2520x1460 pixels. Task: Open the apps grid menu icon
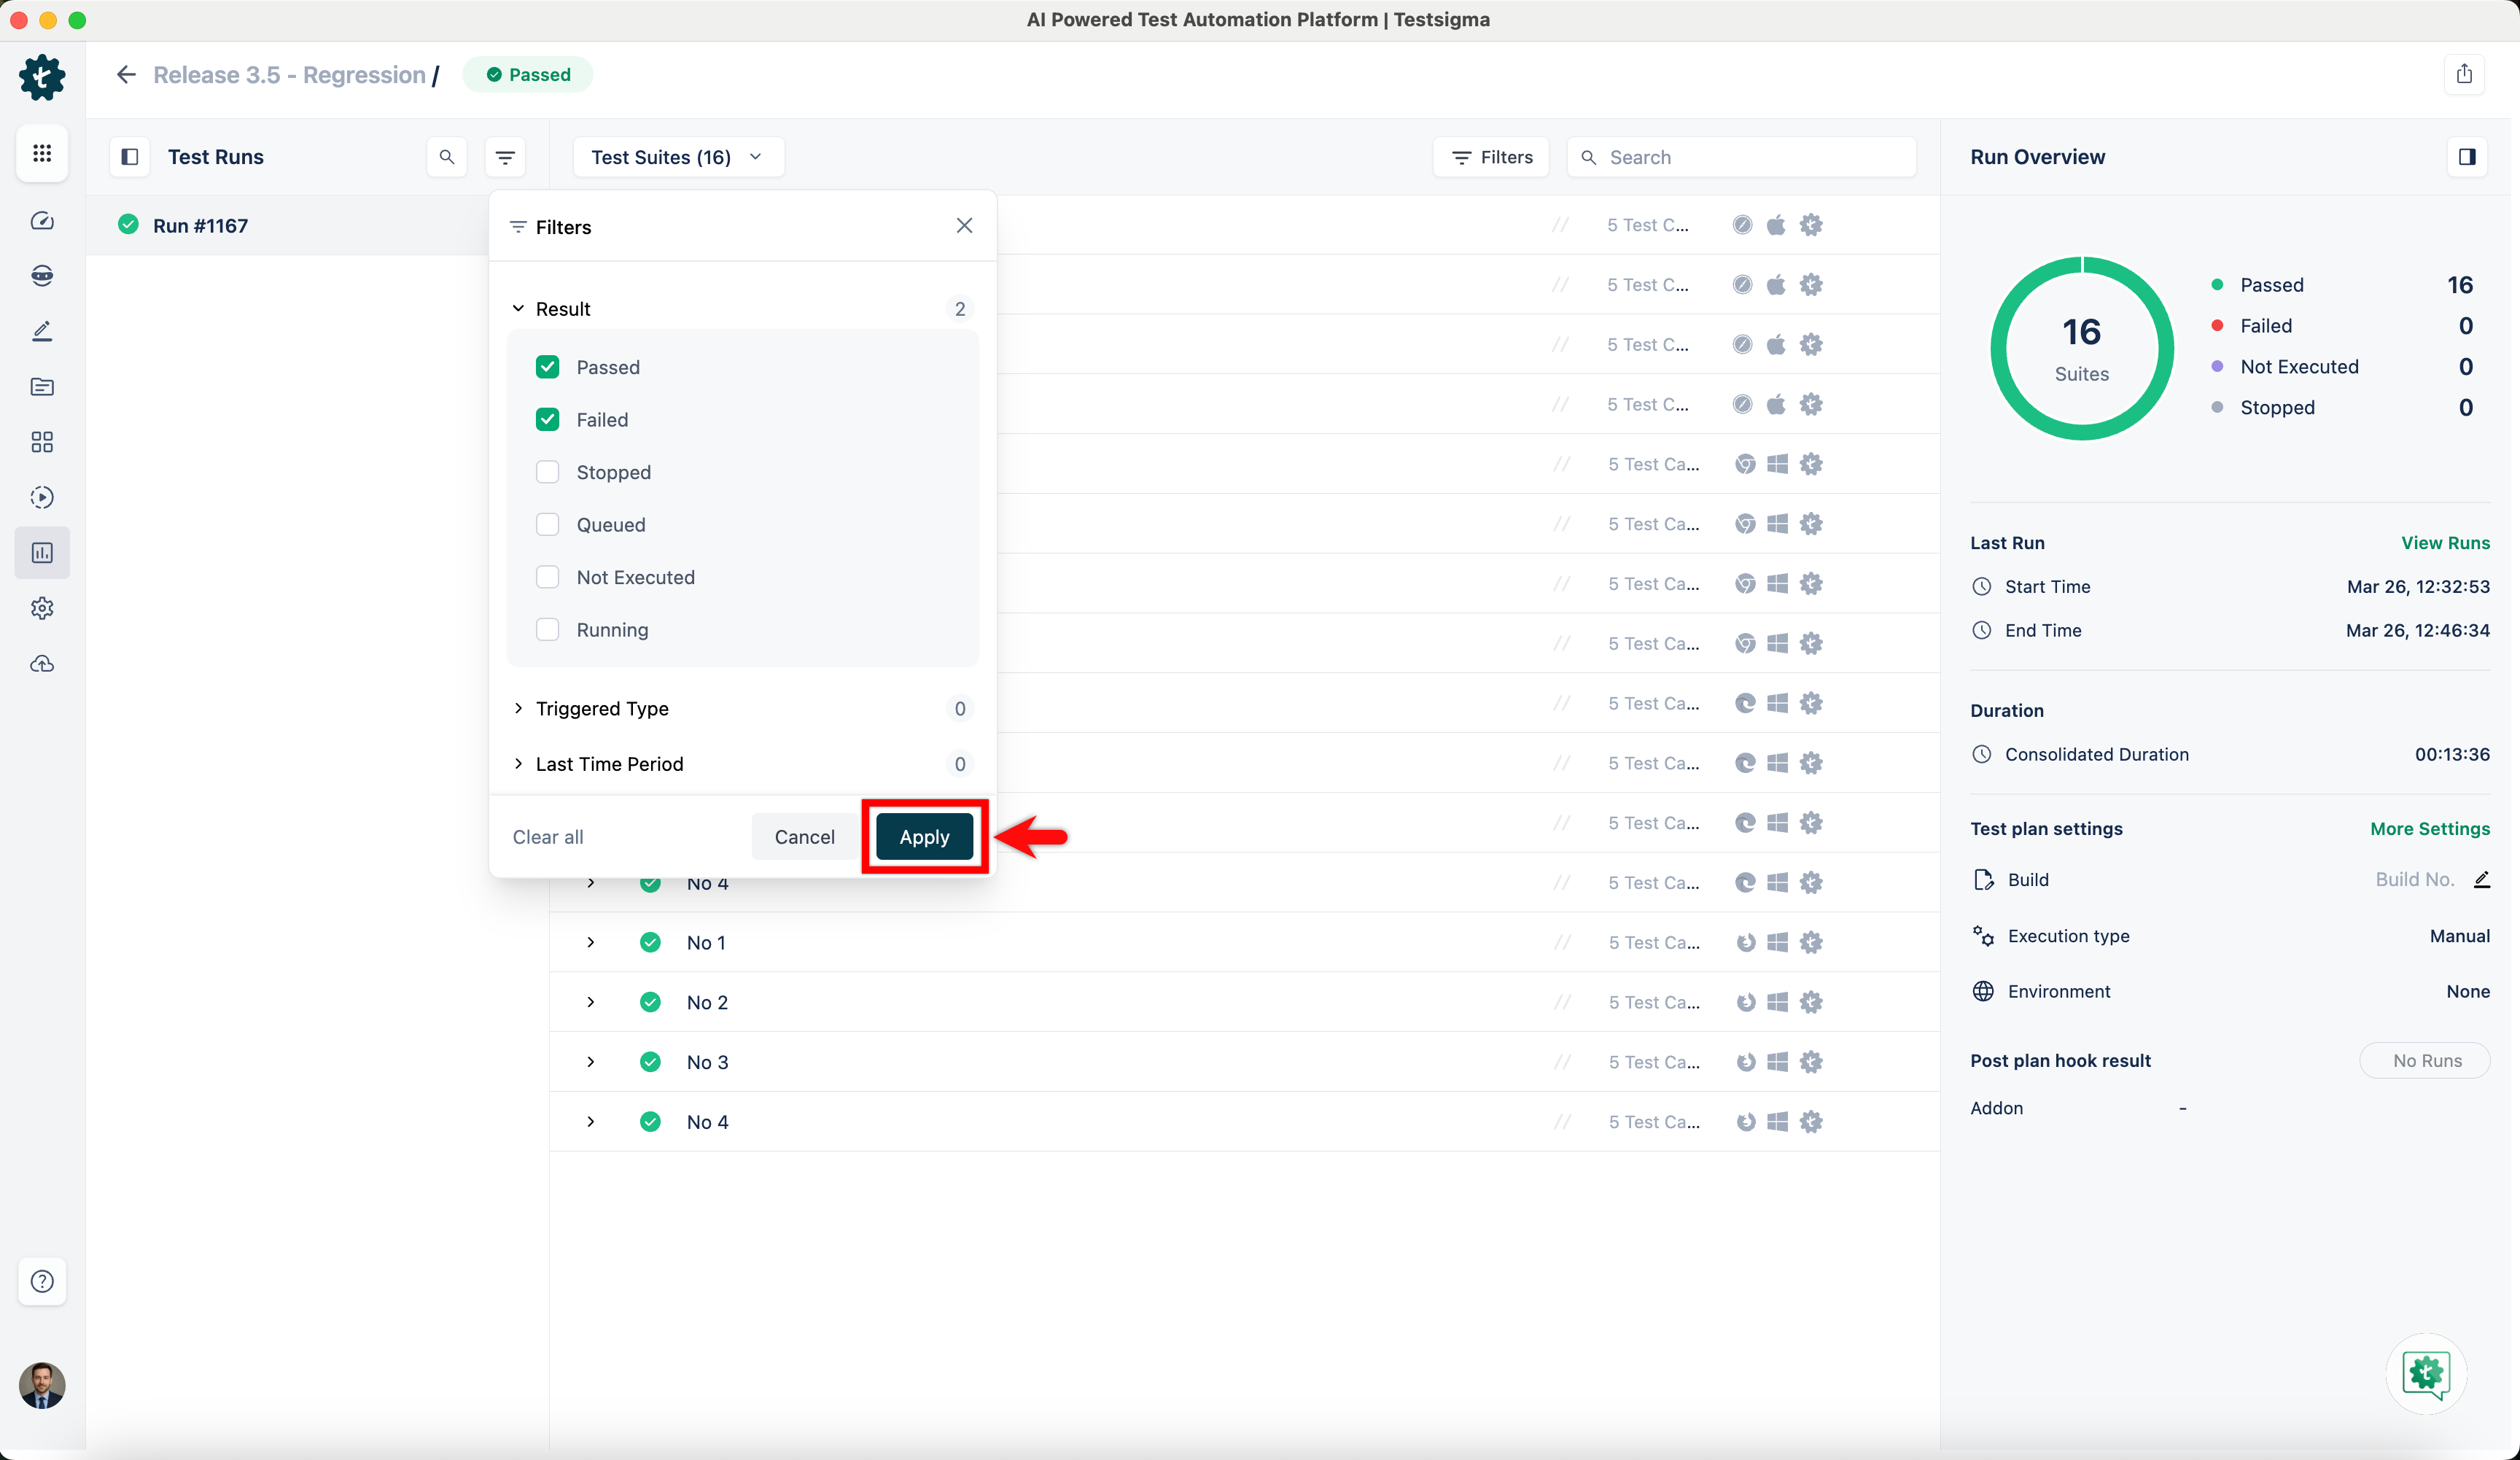[42, 153]
